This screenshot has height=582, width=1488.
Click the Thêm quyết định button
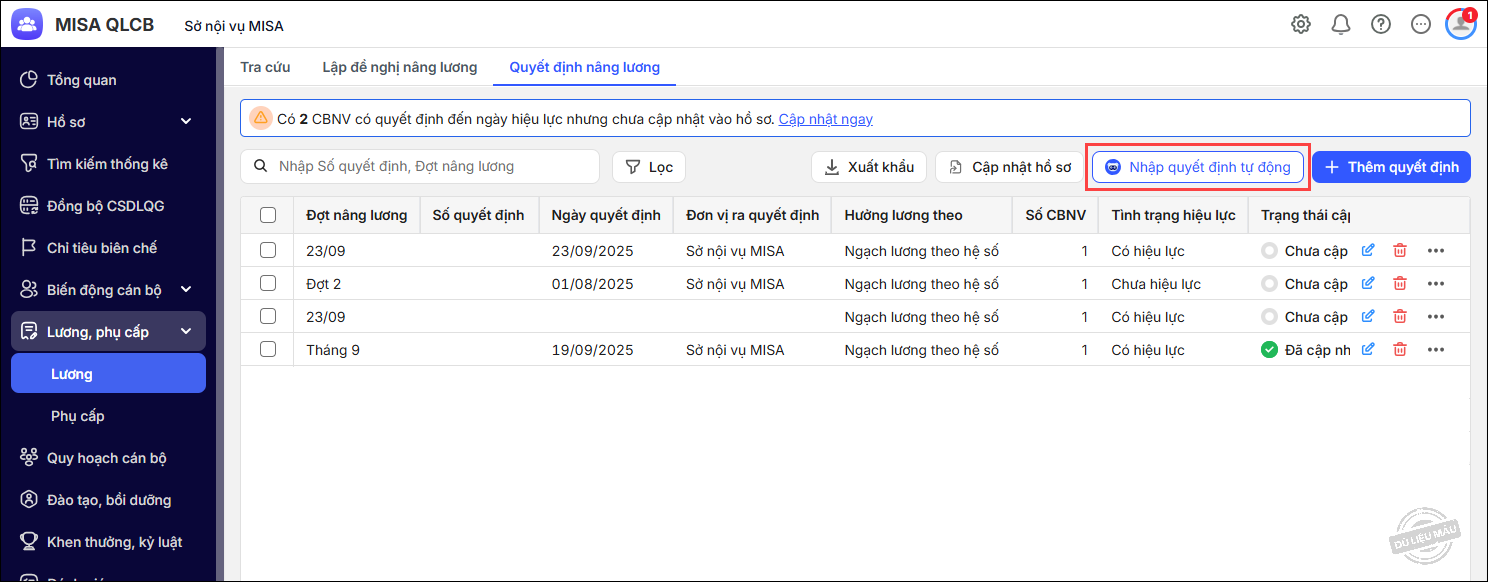click(1391, 167)
